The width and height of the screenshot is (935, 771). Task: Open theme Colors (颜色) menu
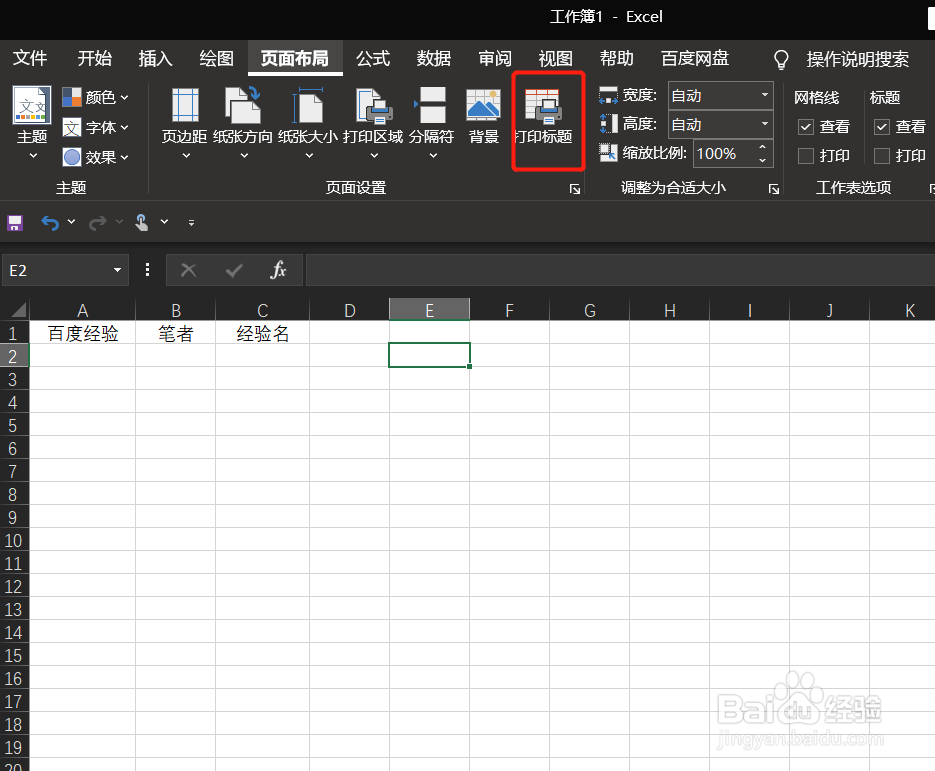(95, 97)
